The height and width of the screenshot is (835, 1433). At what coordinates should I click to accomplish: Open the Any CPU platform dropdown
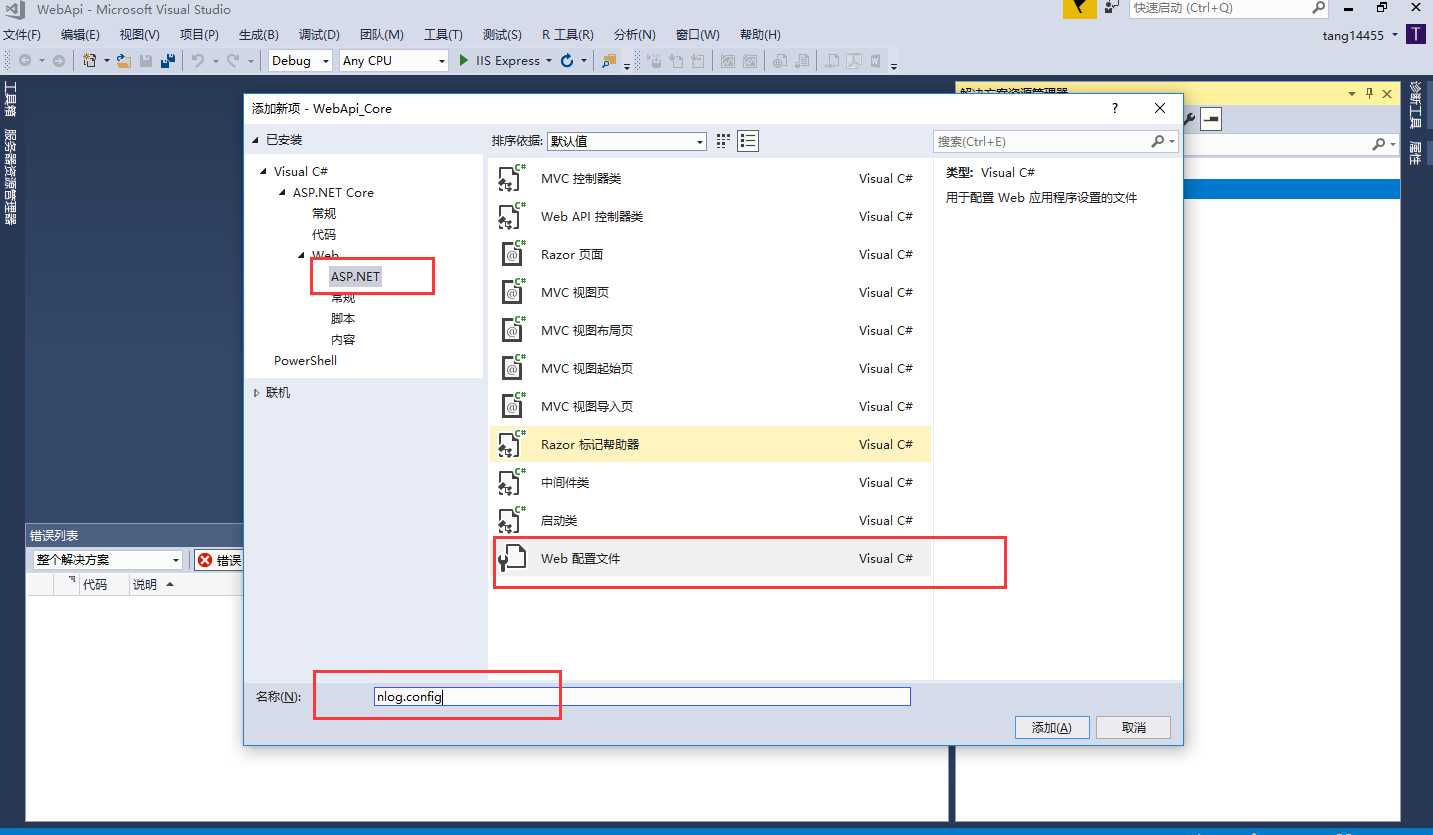pyautogui.click(x=394, y=61)
